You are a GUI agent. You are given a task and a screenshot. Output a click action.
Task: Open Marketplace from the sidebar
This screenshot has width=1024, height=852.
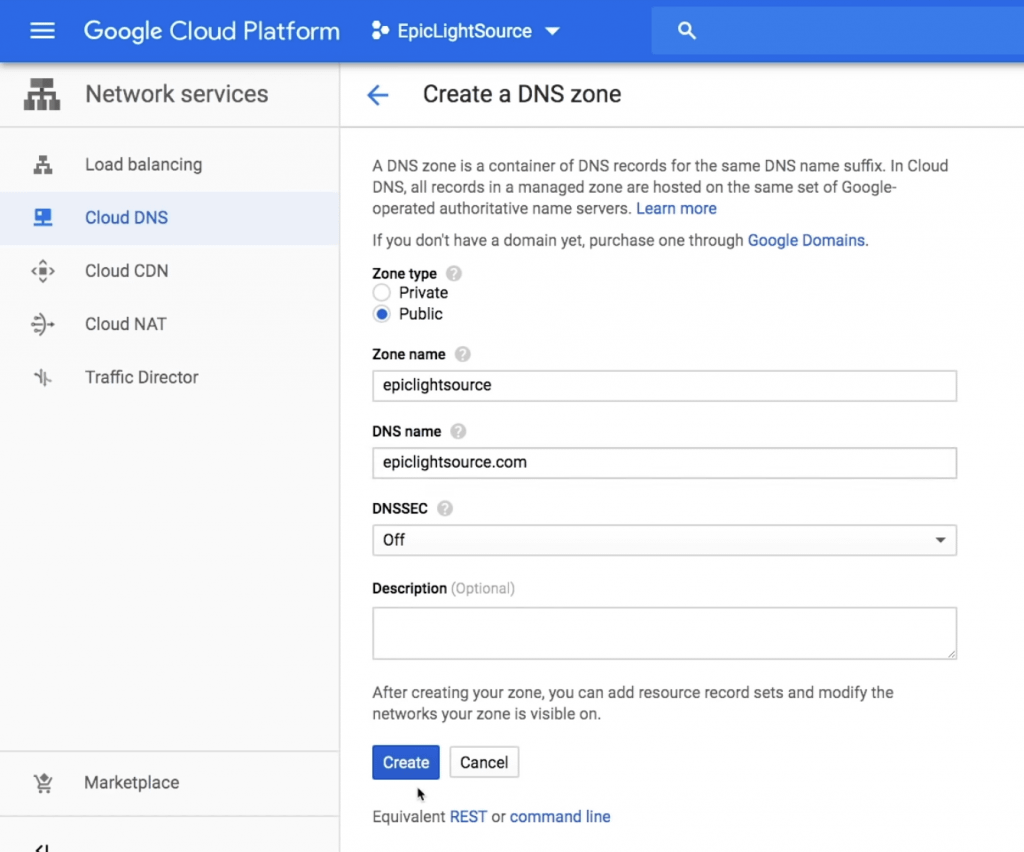(x=170, y=783)
